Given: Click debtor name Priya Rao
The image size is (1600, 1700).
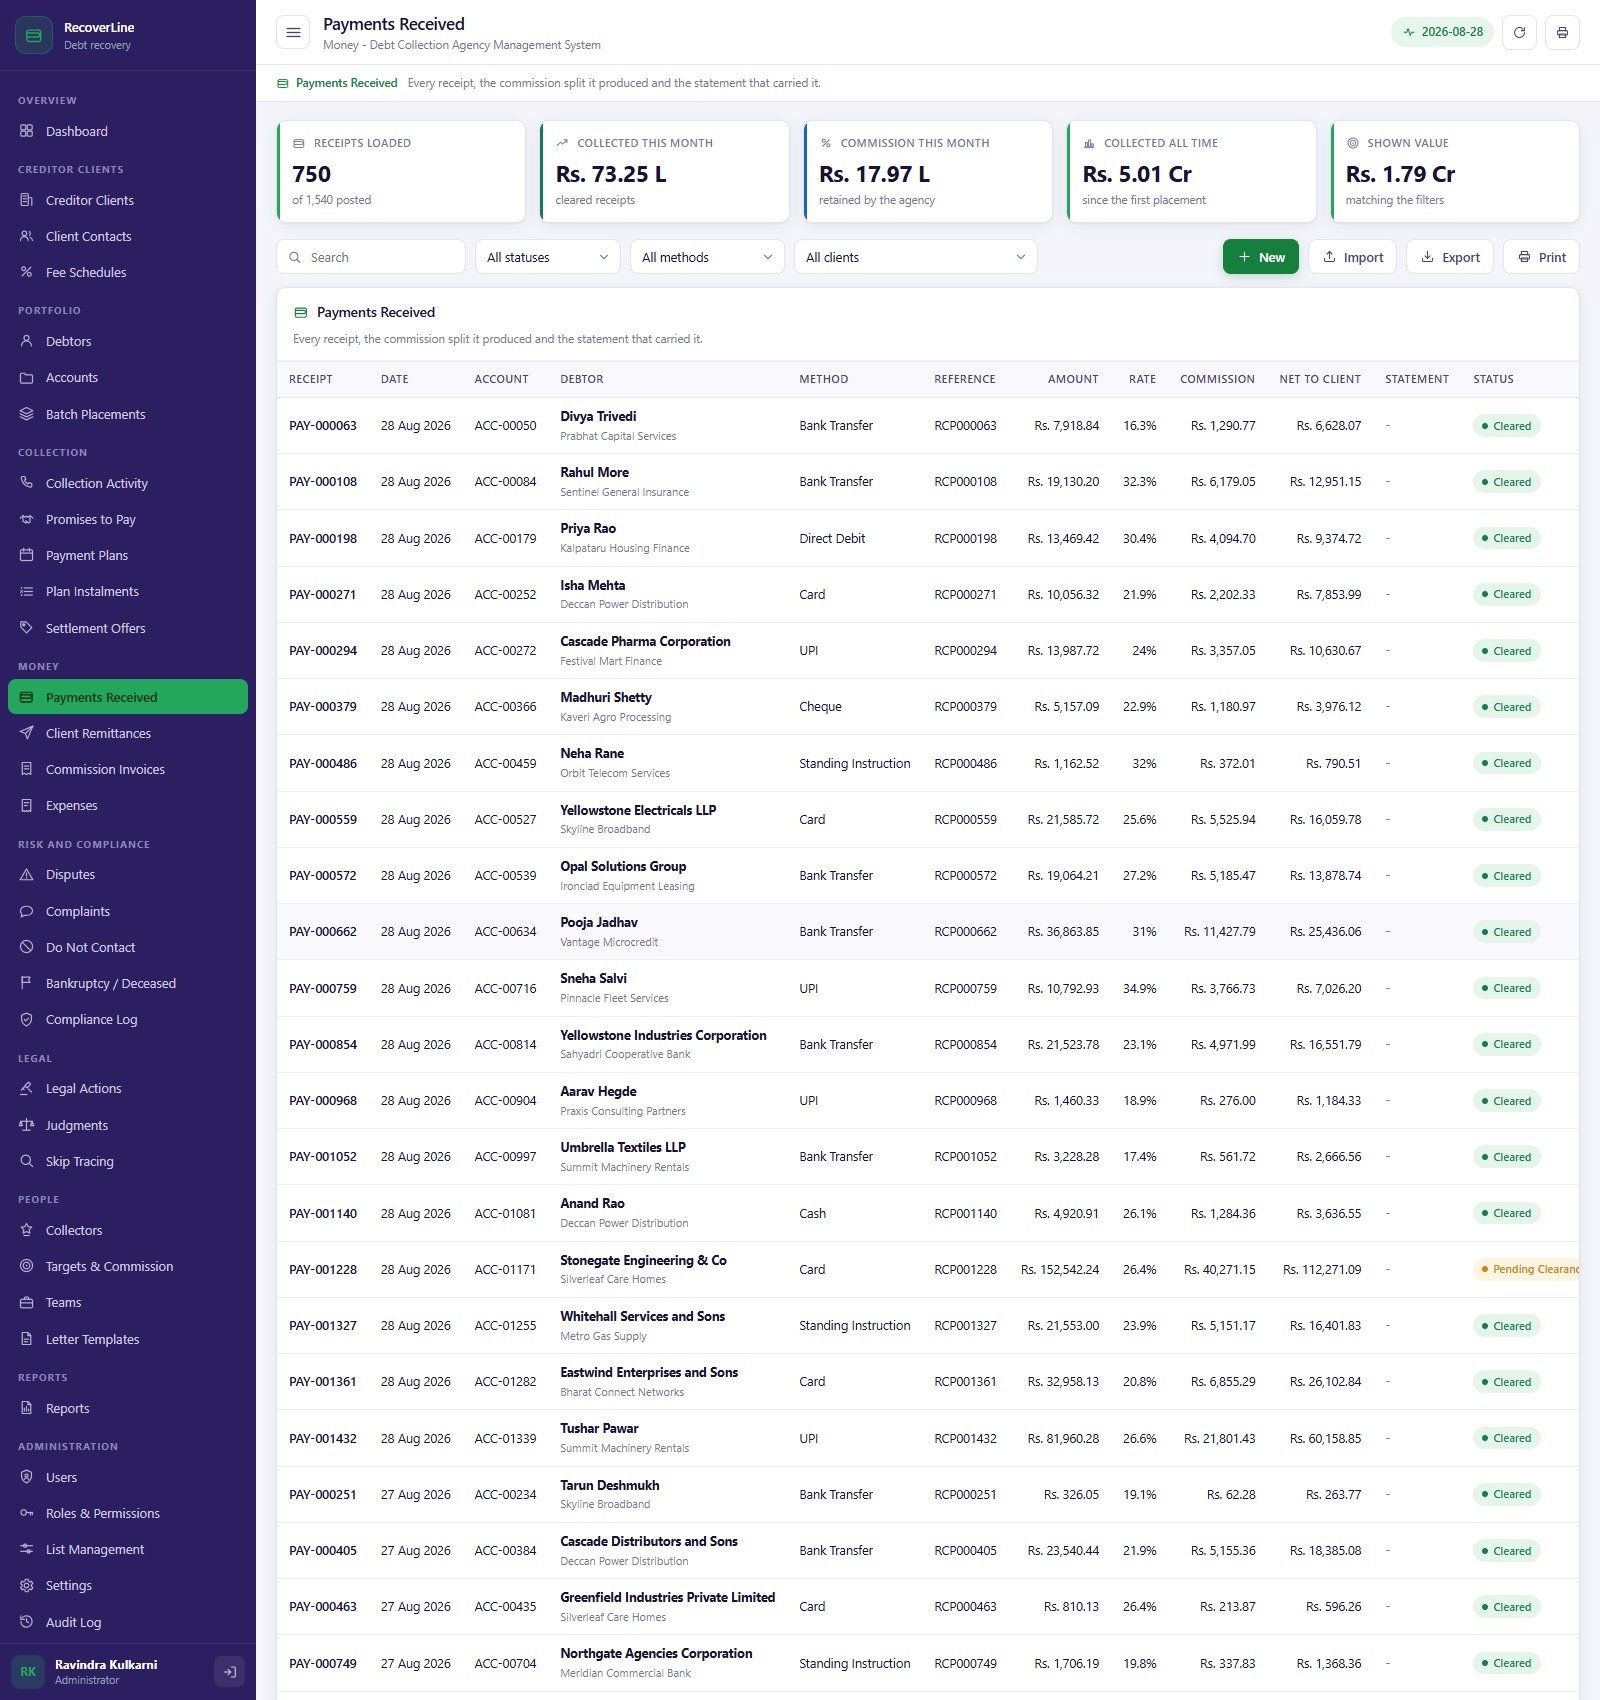Looking at the screenshot, I should 588,528.
